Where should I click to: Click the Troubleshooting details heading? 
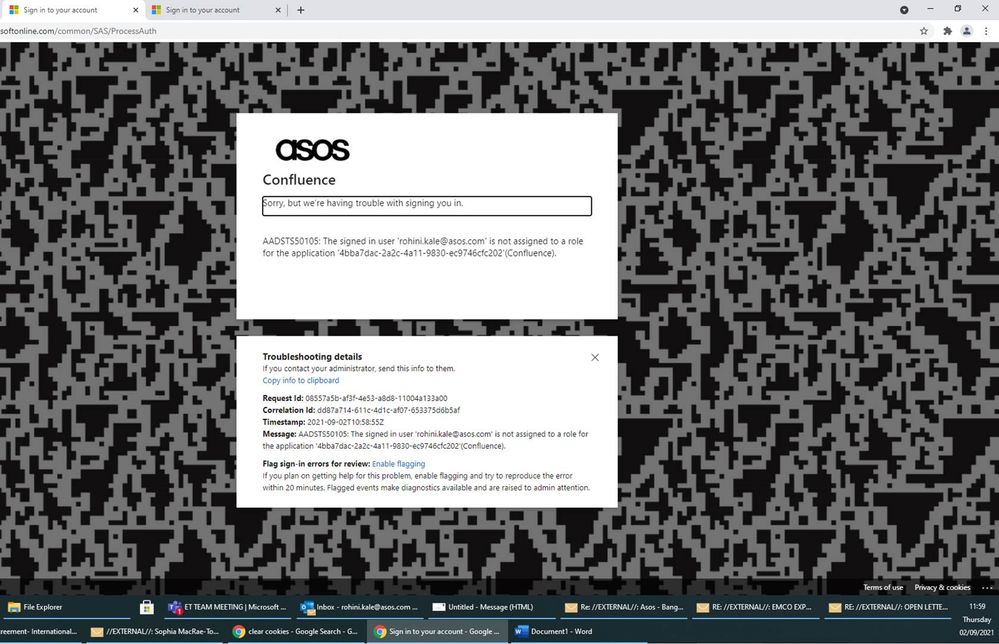coord(312,357)
